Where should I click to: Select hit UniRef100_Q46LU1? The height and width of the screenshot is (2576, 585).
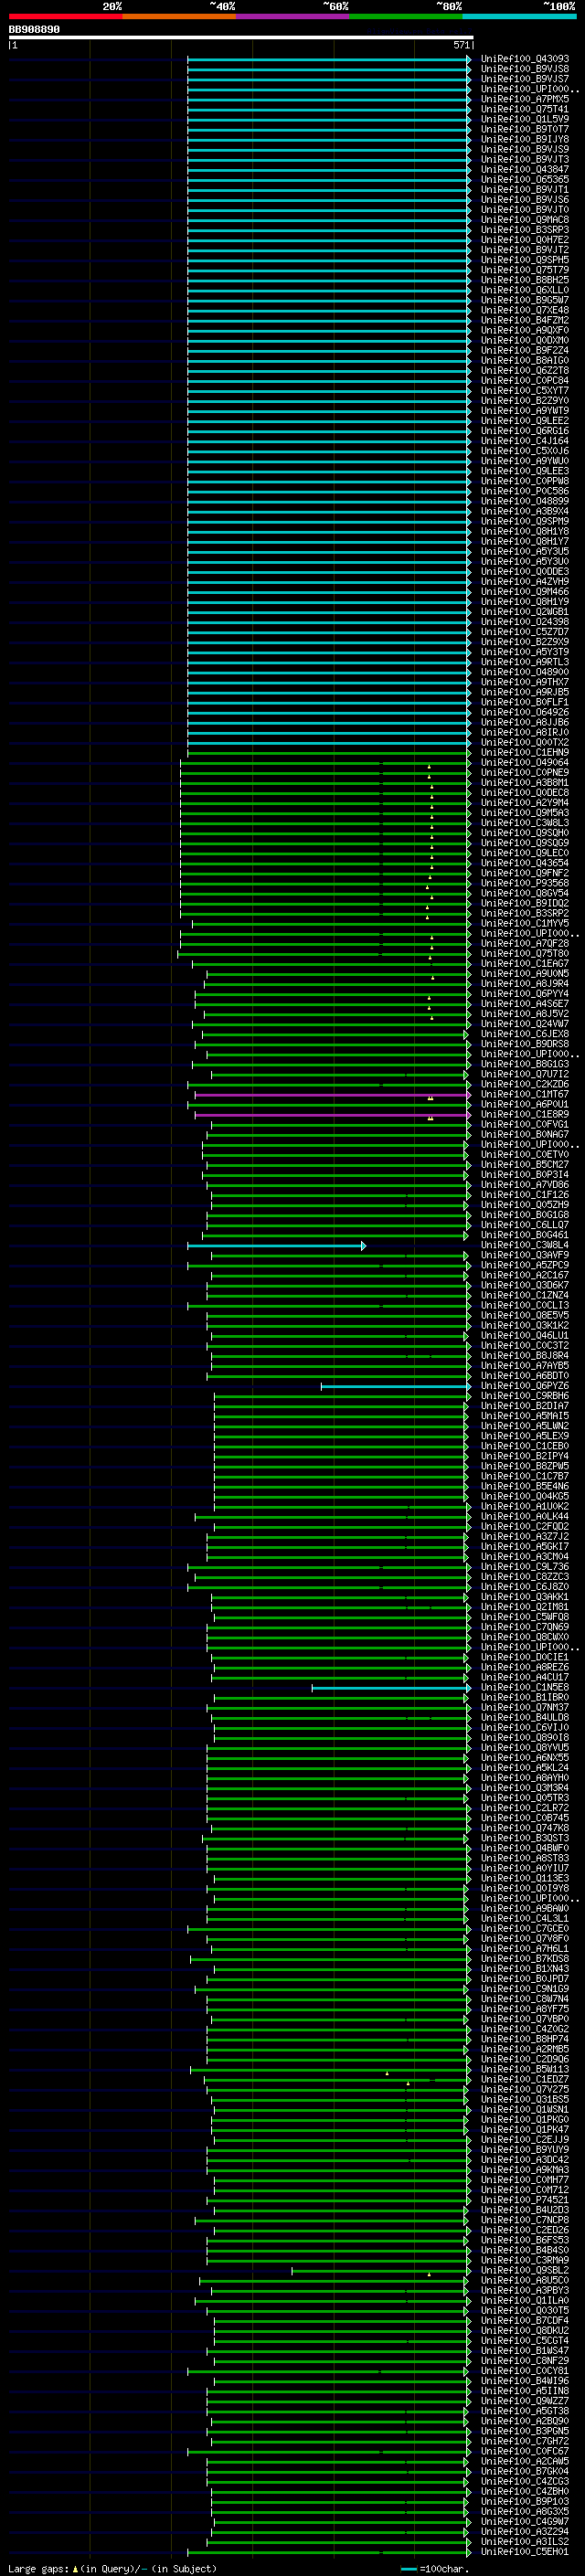pos(525,1335)
